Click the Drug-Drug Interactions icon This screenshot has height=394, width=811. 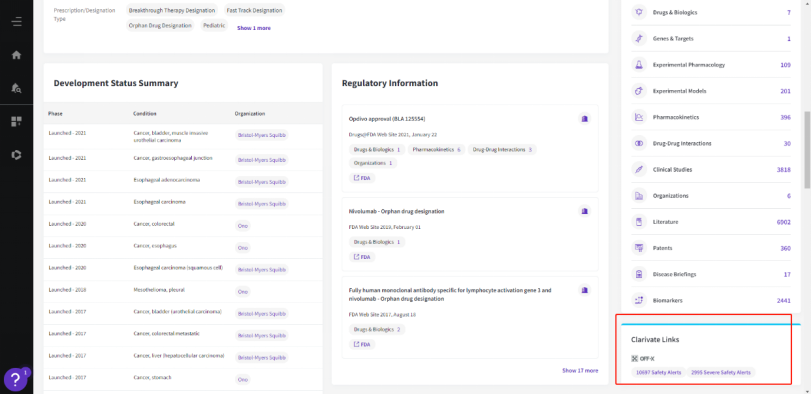click(x=639, y=143)
